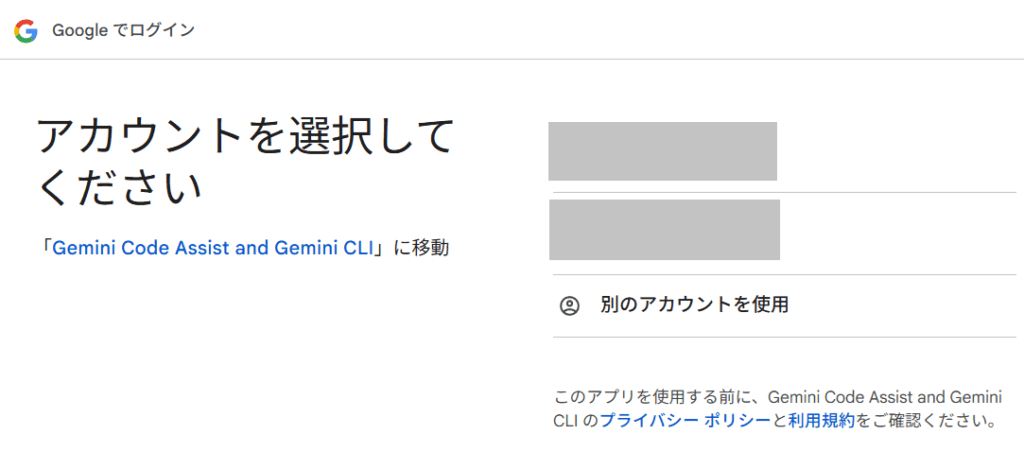This screenshot has height=452, width=1024.
Task: Click the person icon beside 別のアカウントを使用
Action: pos(570,306)
